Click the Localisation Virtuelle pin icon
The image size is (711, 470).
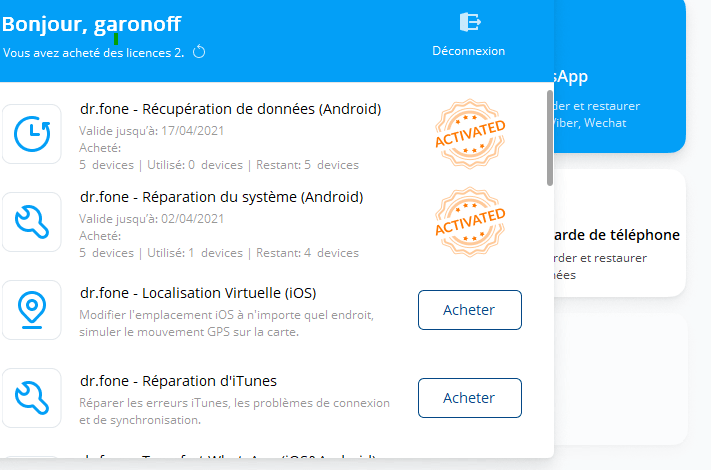[32, 310]
